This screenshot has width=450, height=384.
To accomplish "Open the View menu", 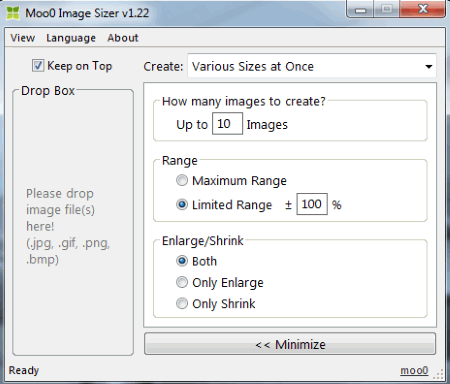I will click(x=22, y=38).
